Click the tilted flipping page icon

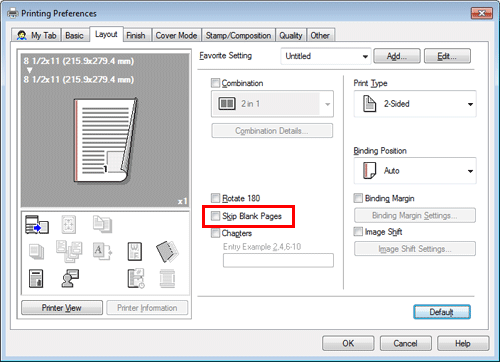point(167,252)
